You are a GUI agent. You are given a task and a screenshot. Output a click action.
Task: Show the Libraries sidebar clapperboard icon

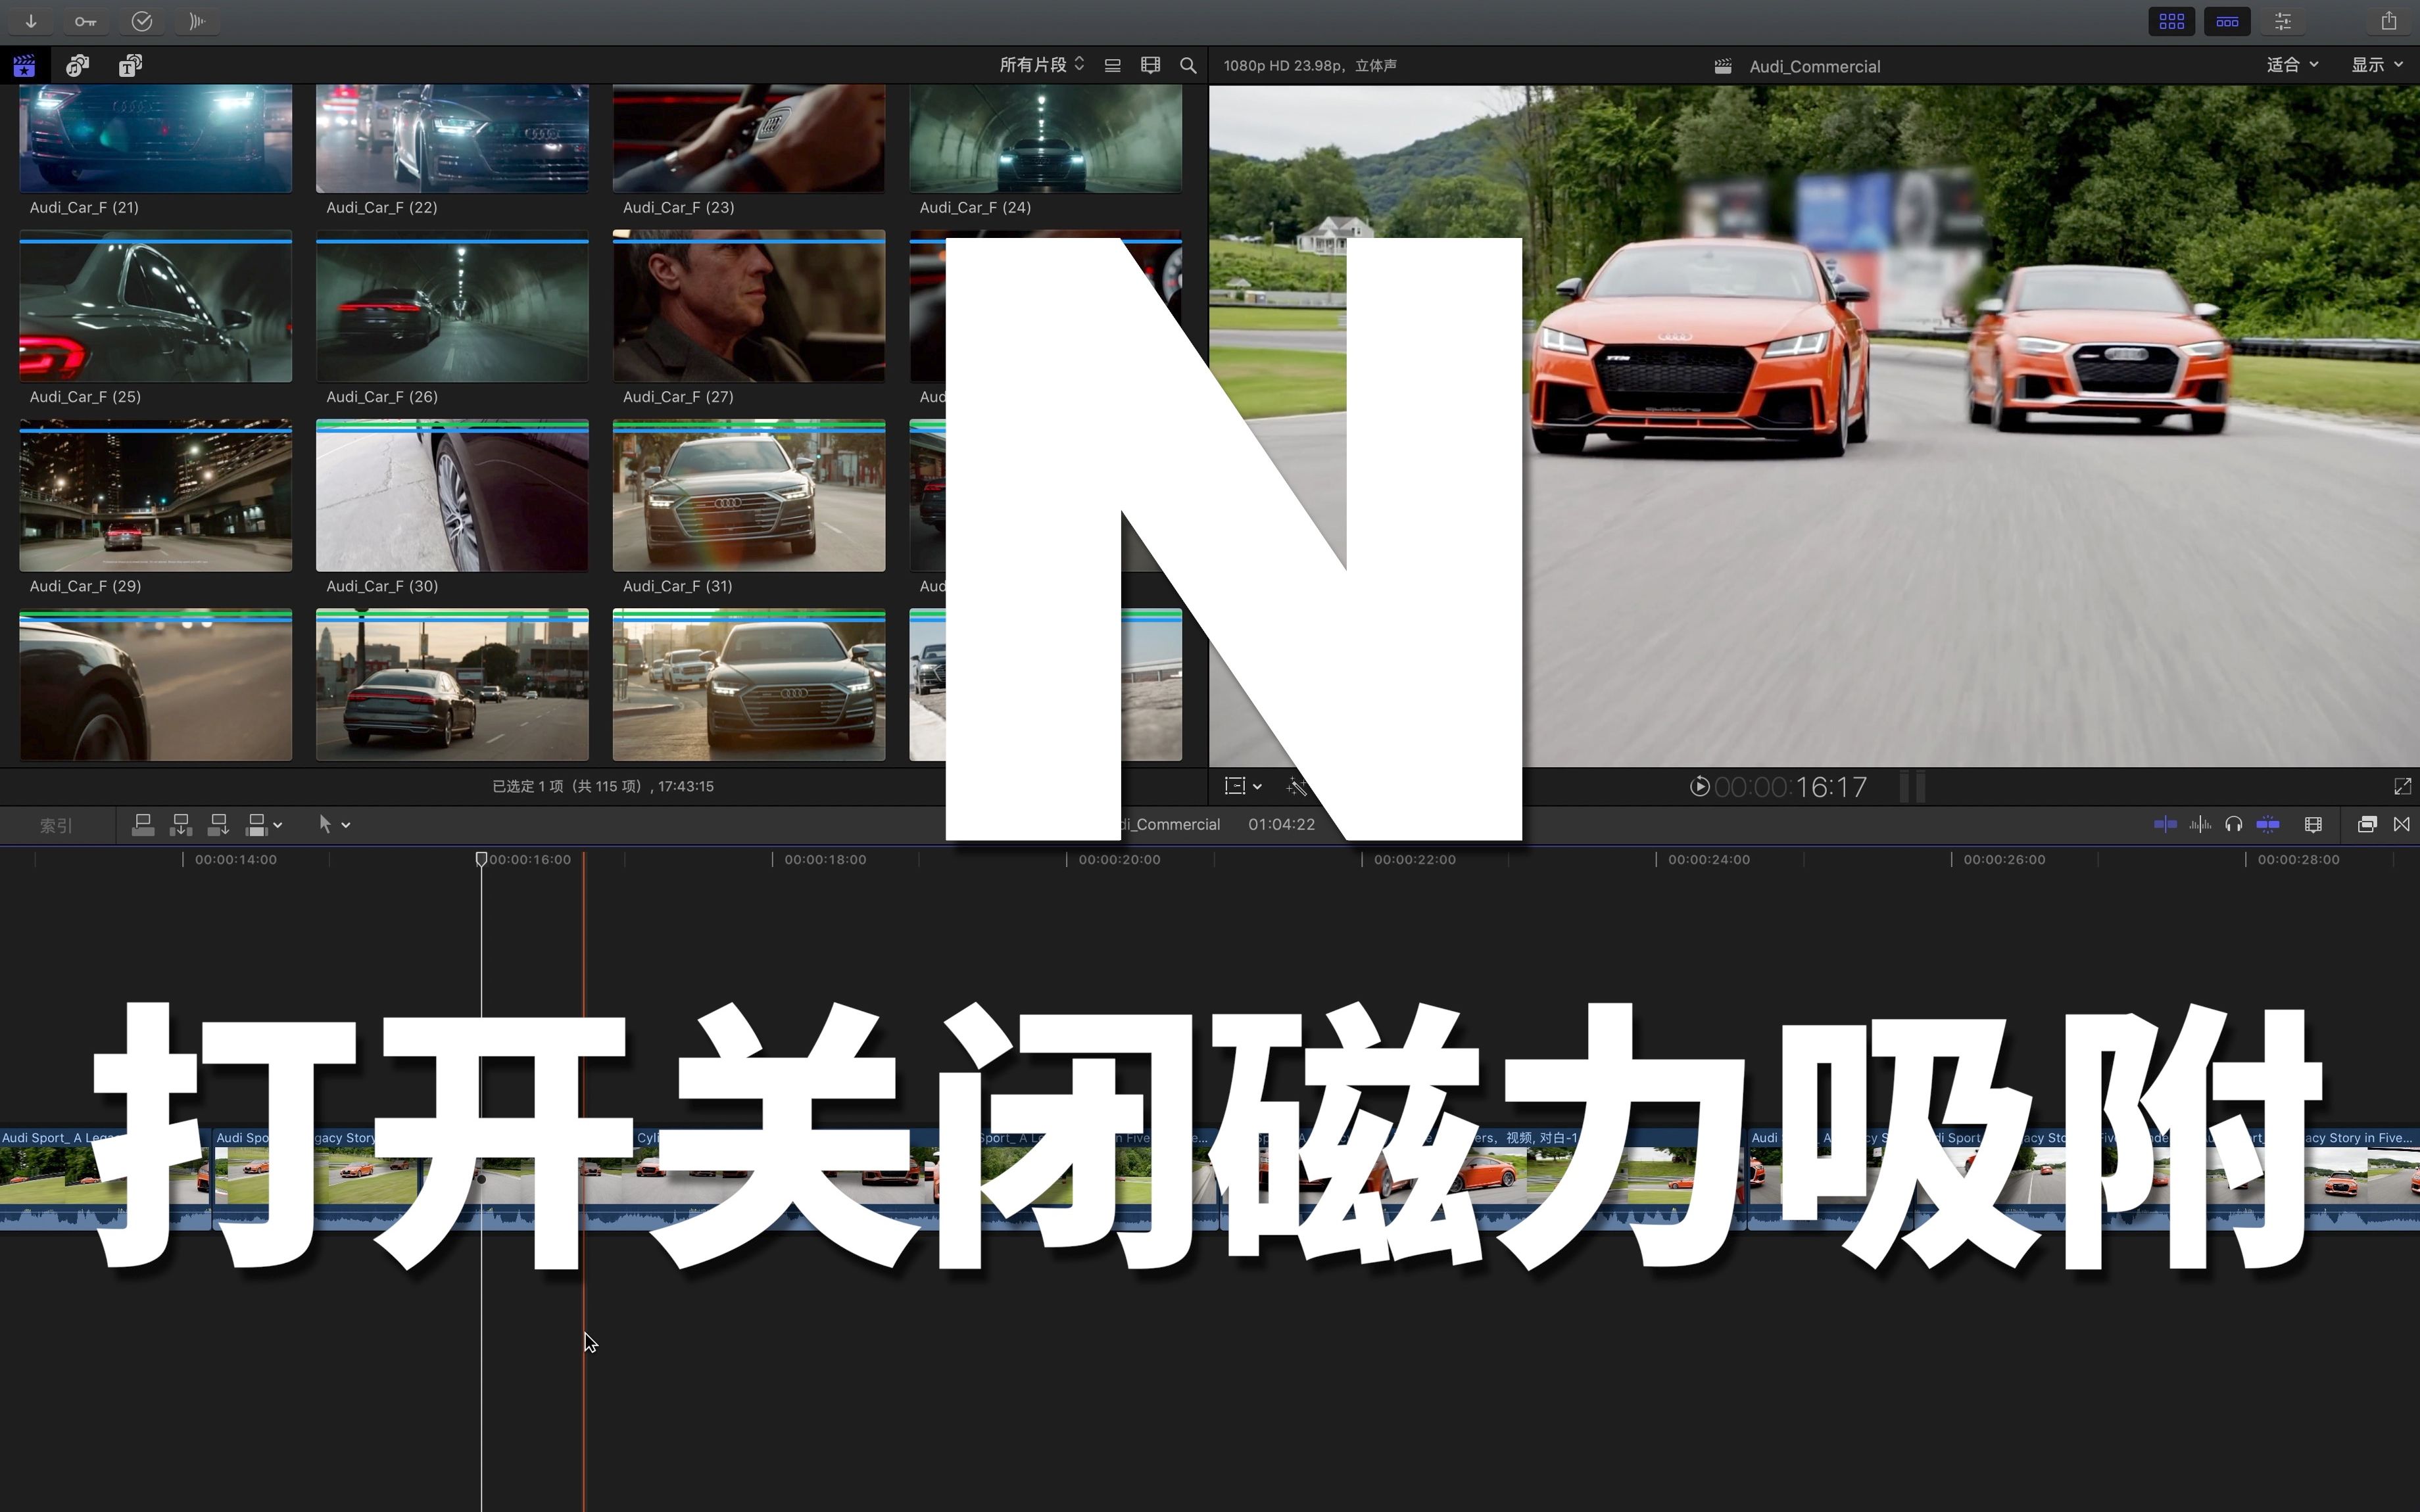(x=24, y=66)
